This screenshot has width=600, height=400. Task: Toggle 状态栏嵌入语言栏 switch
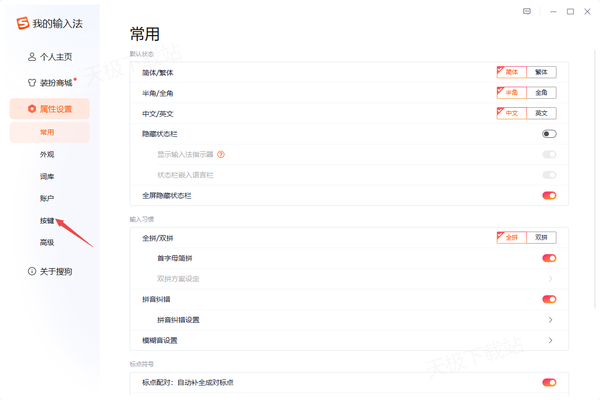(x=549, y=175)
